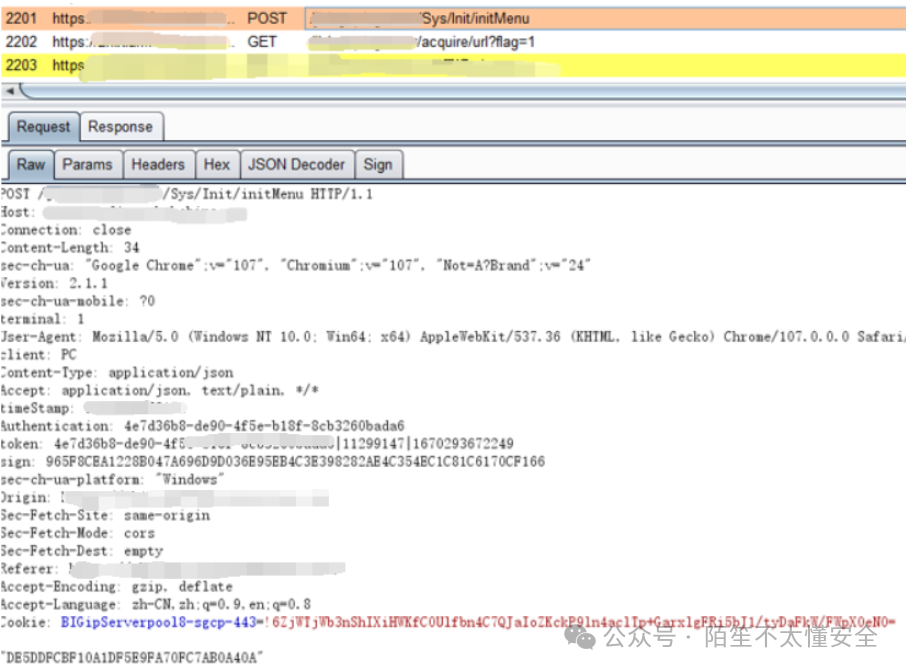This screenshot has height=672, width=906.
Task: Open the Raw view tab
Action: coord(31,165)
